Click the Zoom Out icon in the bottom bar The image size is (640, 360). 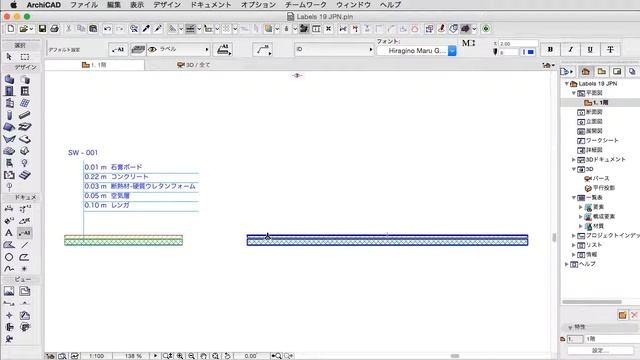tap(191, 356)
